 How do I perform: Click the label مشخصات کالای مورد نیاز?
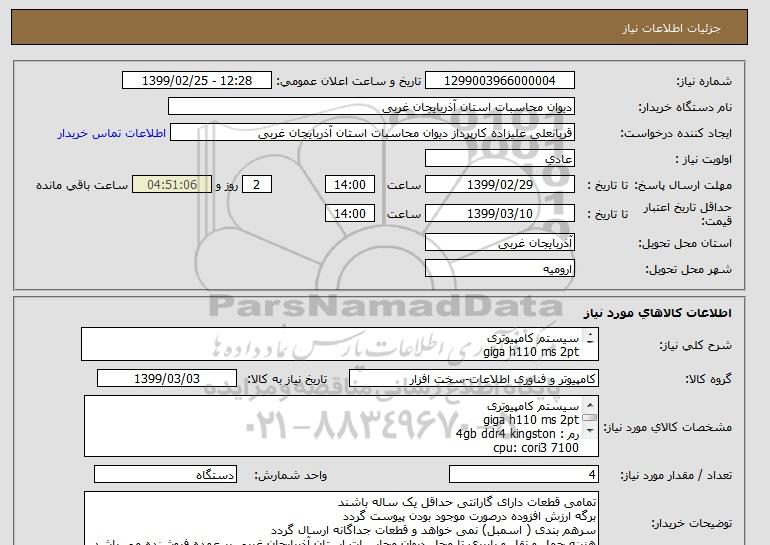(x=668, y=427)
